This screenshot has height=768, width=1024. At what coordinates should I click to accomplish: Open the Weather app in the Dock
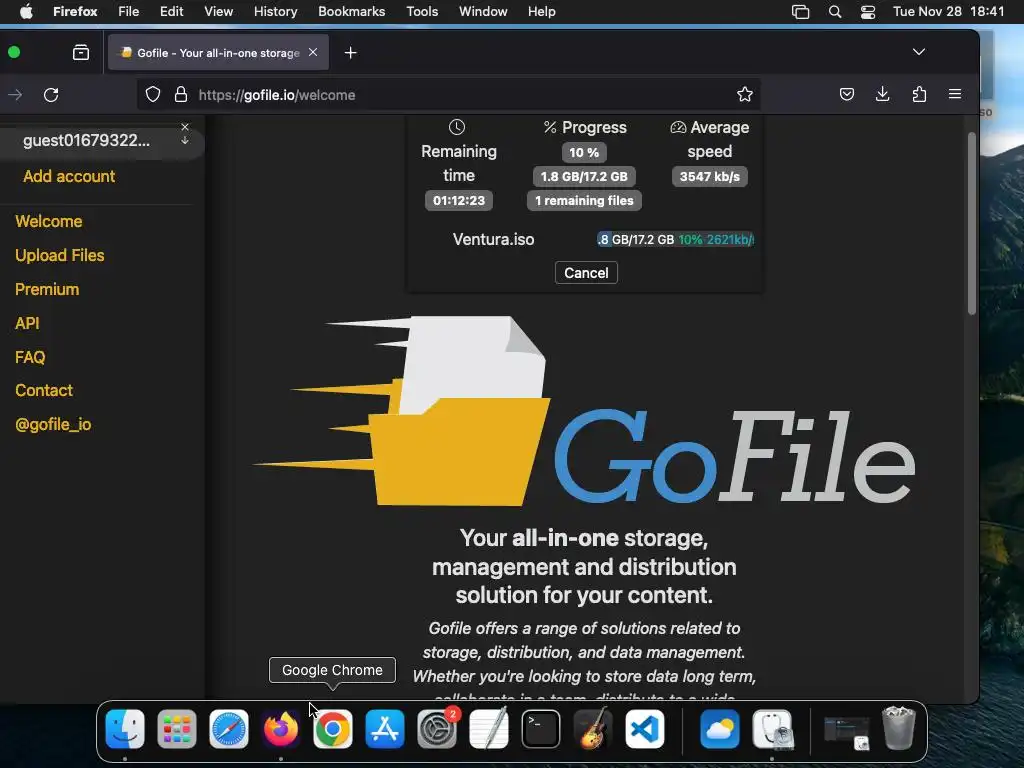click(720, 729)
